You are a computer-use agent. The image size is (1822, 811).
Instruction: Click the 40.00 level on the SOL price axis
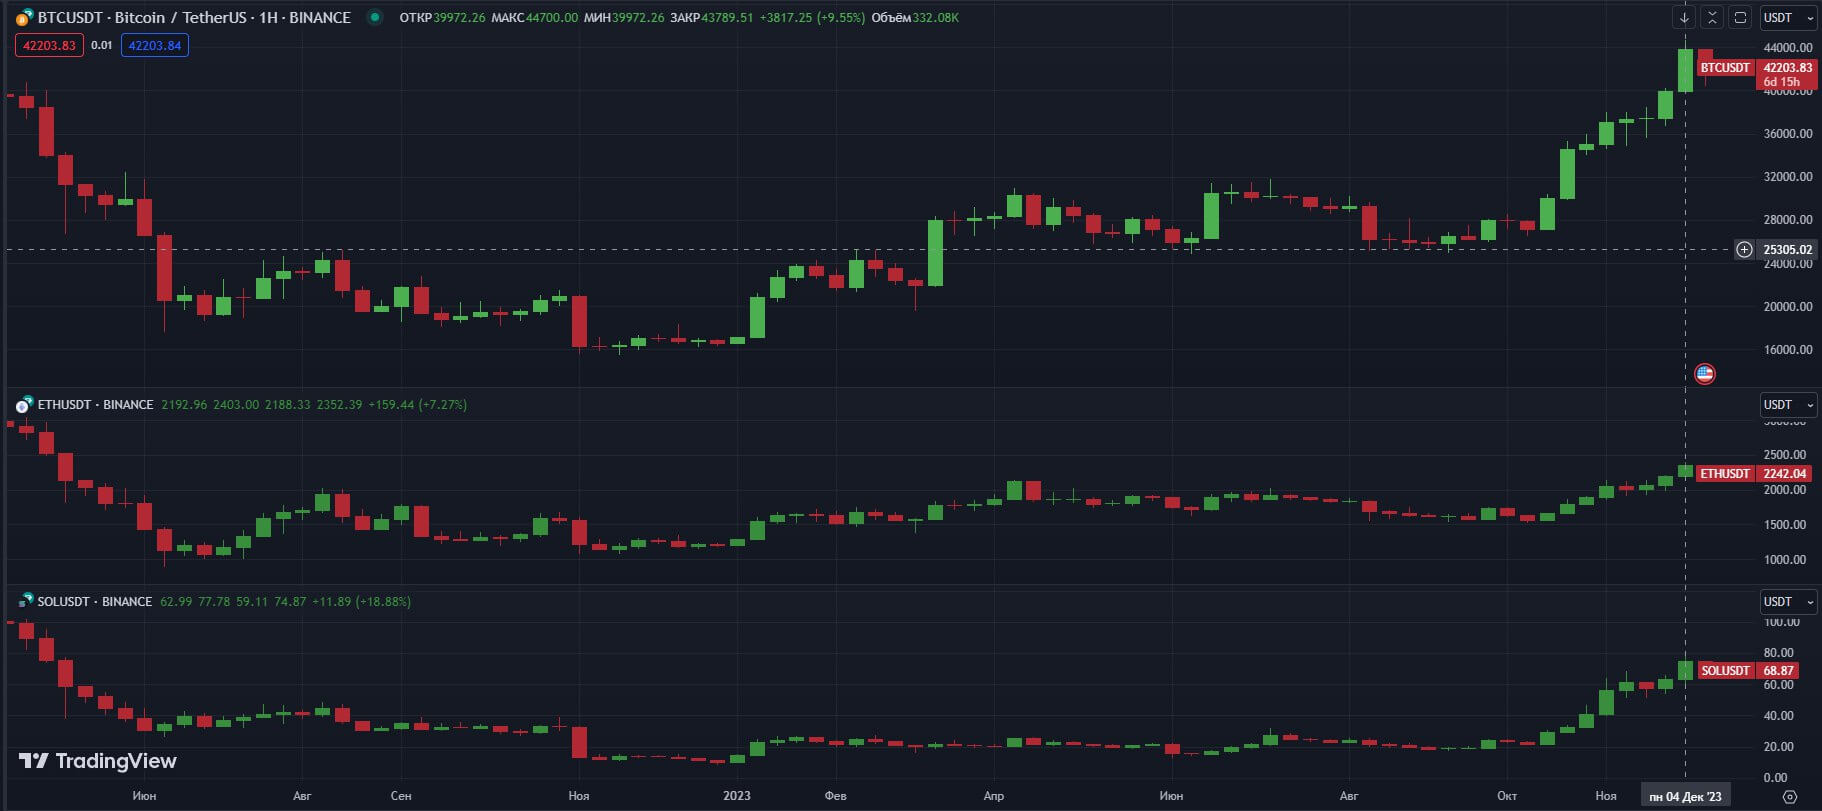[1778, 716]
